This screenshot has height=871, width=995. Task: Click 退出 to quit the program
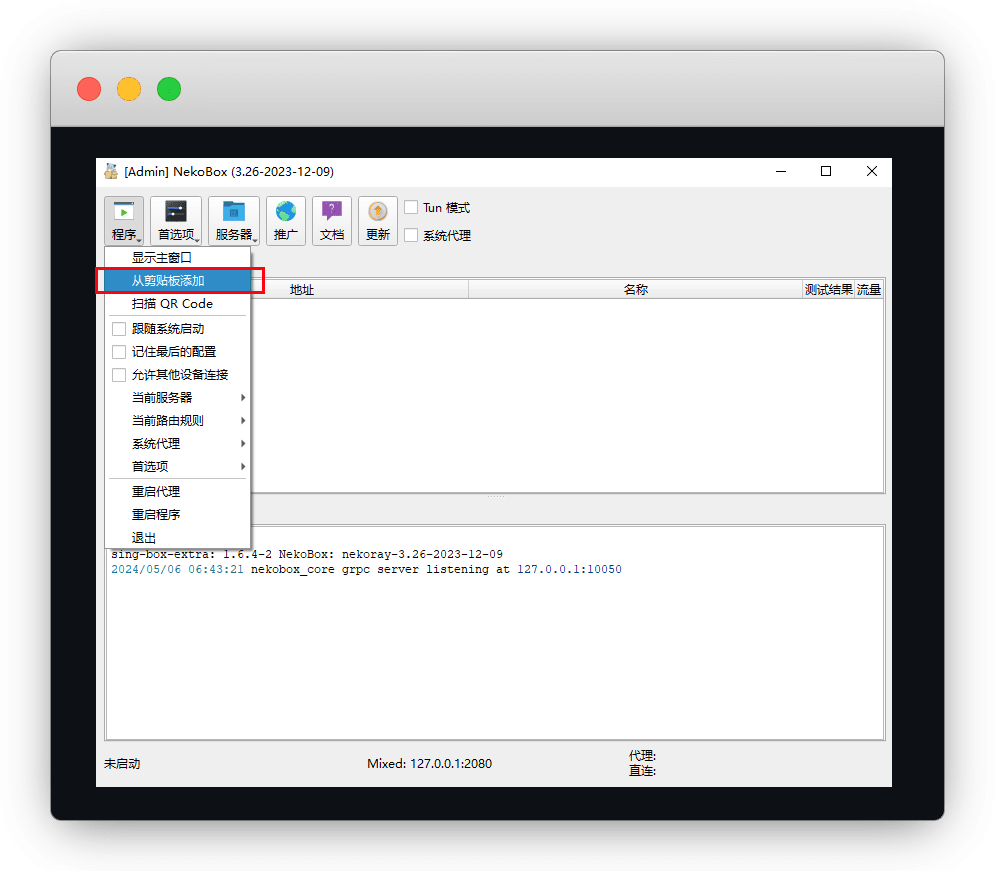tap(144, 538)
